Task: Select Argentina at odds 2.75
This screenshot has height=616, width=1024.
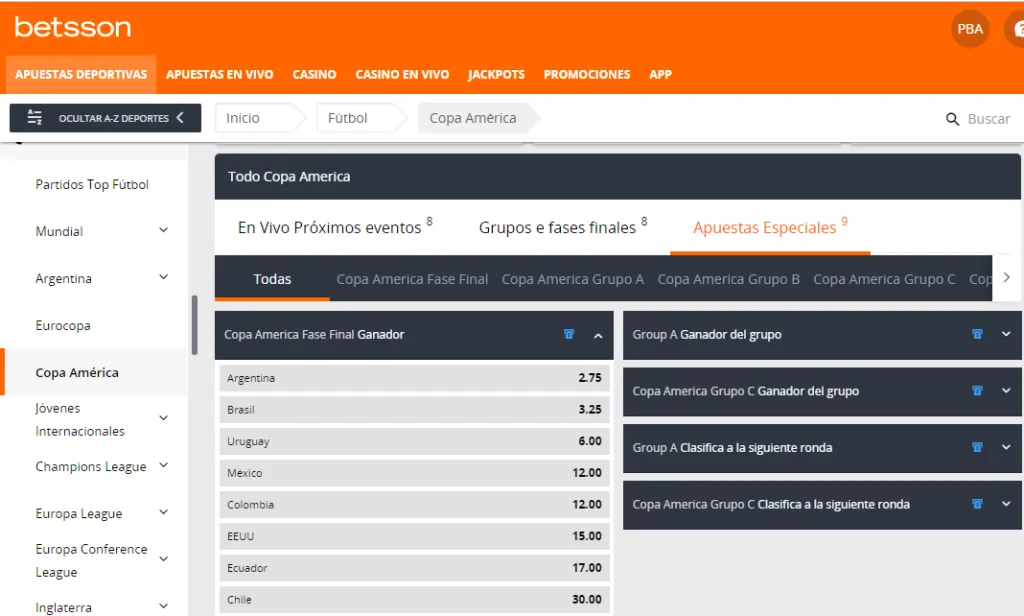Action: pyautogui.click(x=414, y=377)
